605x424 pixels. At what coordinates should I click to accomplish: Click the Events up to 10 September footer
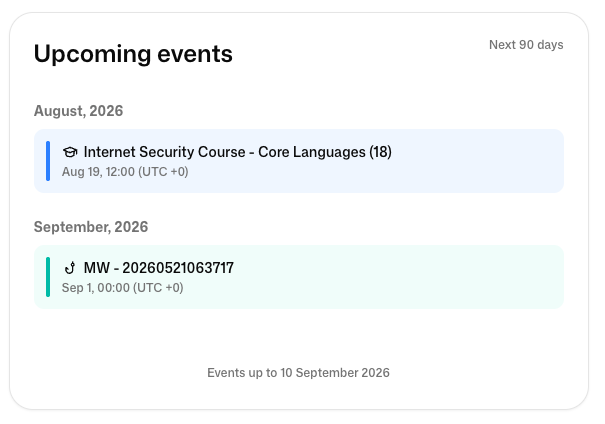point(298,373)
